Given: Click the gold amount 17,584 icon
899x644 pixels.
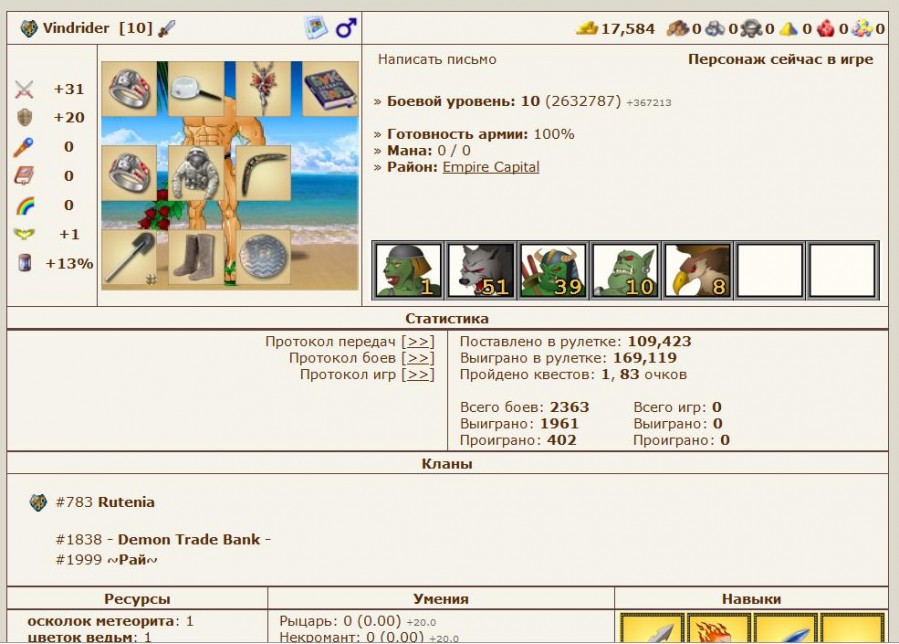Looking at the screenshot, I should pos(587,28).
